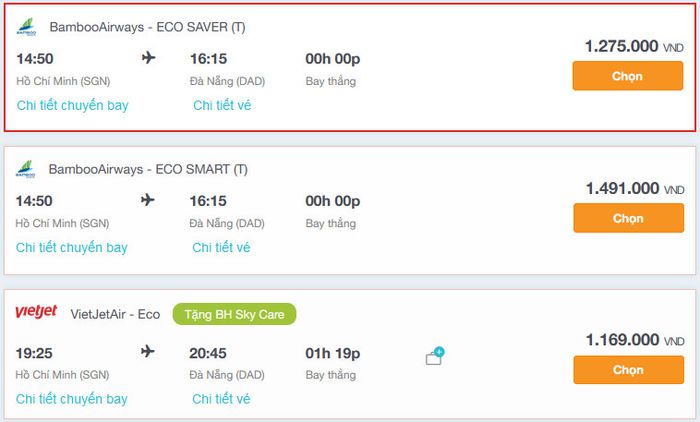View ticket details for ECO SMART
The height and width of the screenshot is (422, 700).
(x=221, y=247)
